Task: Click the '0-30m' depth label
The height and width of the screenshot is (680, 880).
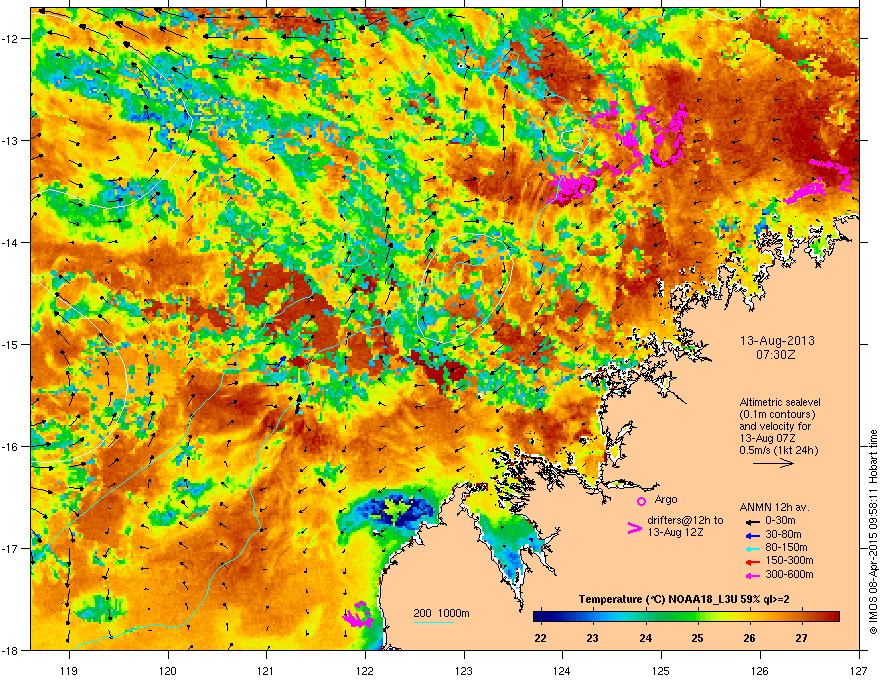Action: click(x=780, y=521)
